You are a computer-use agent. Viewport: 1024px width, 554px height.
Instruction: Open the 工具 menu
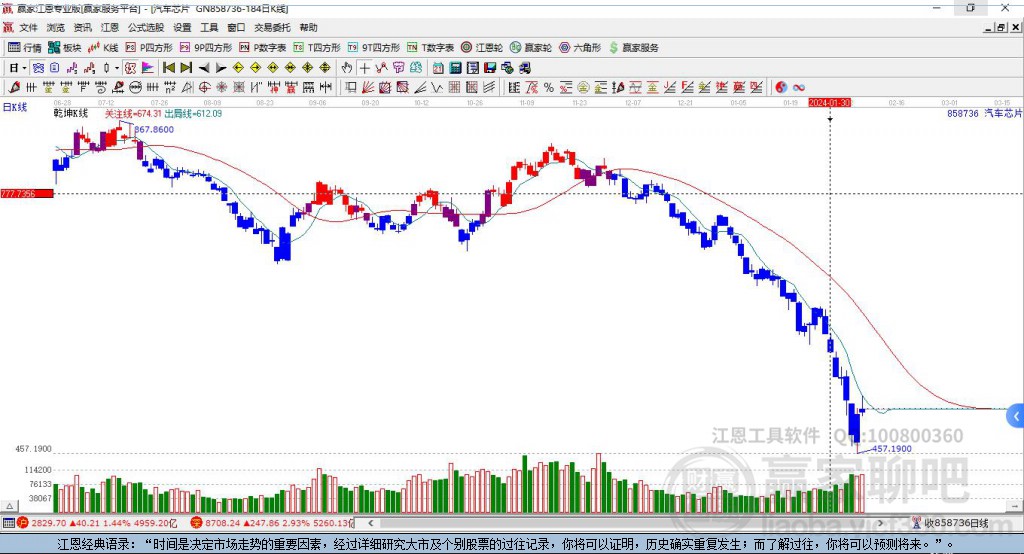coord(209,27)
